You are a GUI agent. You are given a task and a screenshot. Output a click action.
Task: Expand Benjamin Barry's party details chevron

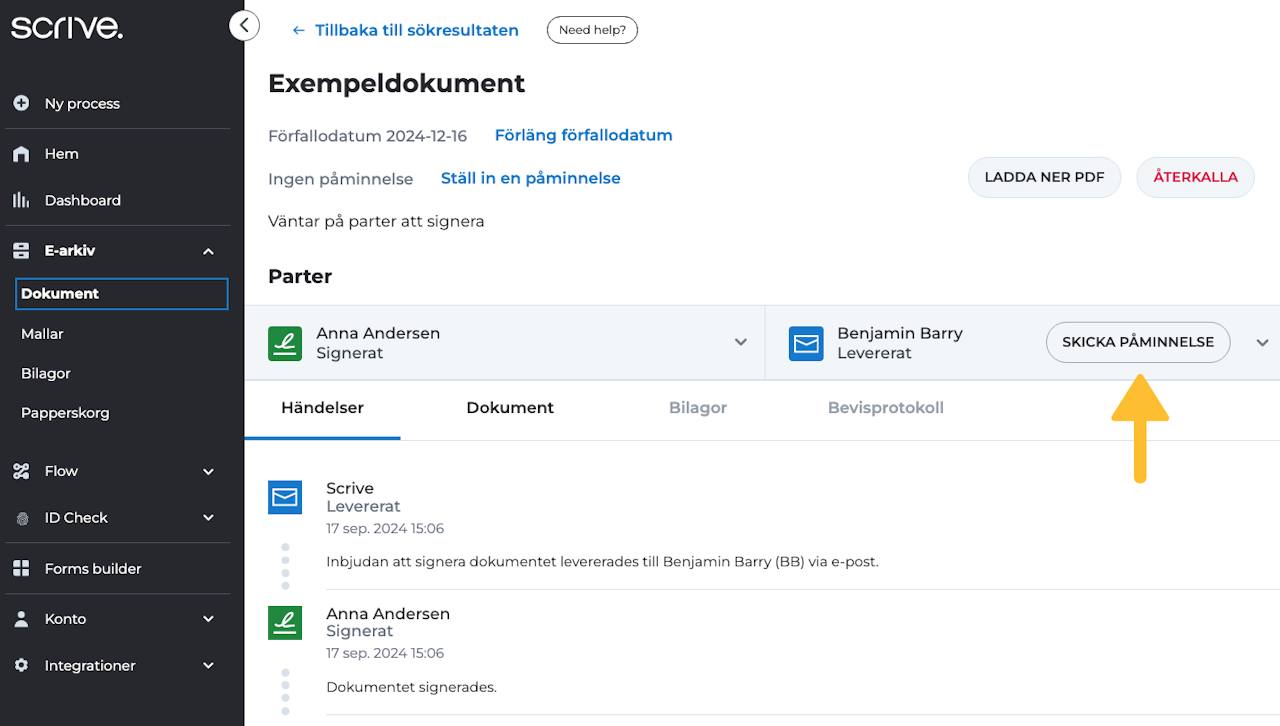pyautogui.click(x=1262, y=342)
